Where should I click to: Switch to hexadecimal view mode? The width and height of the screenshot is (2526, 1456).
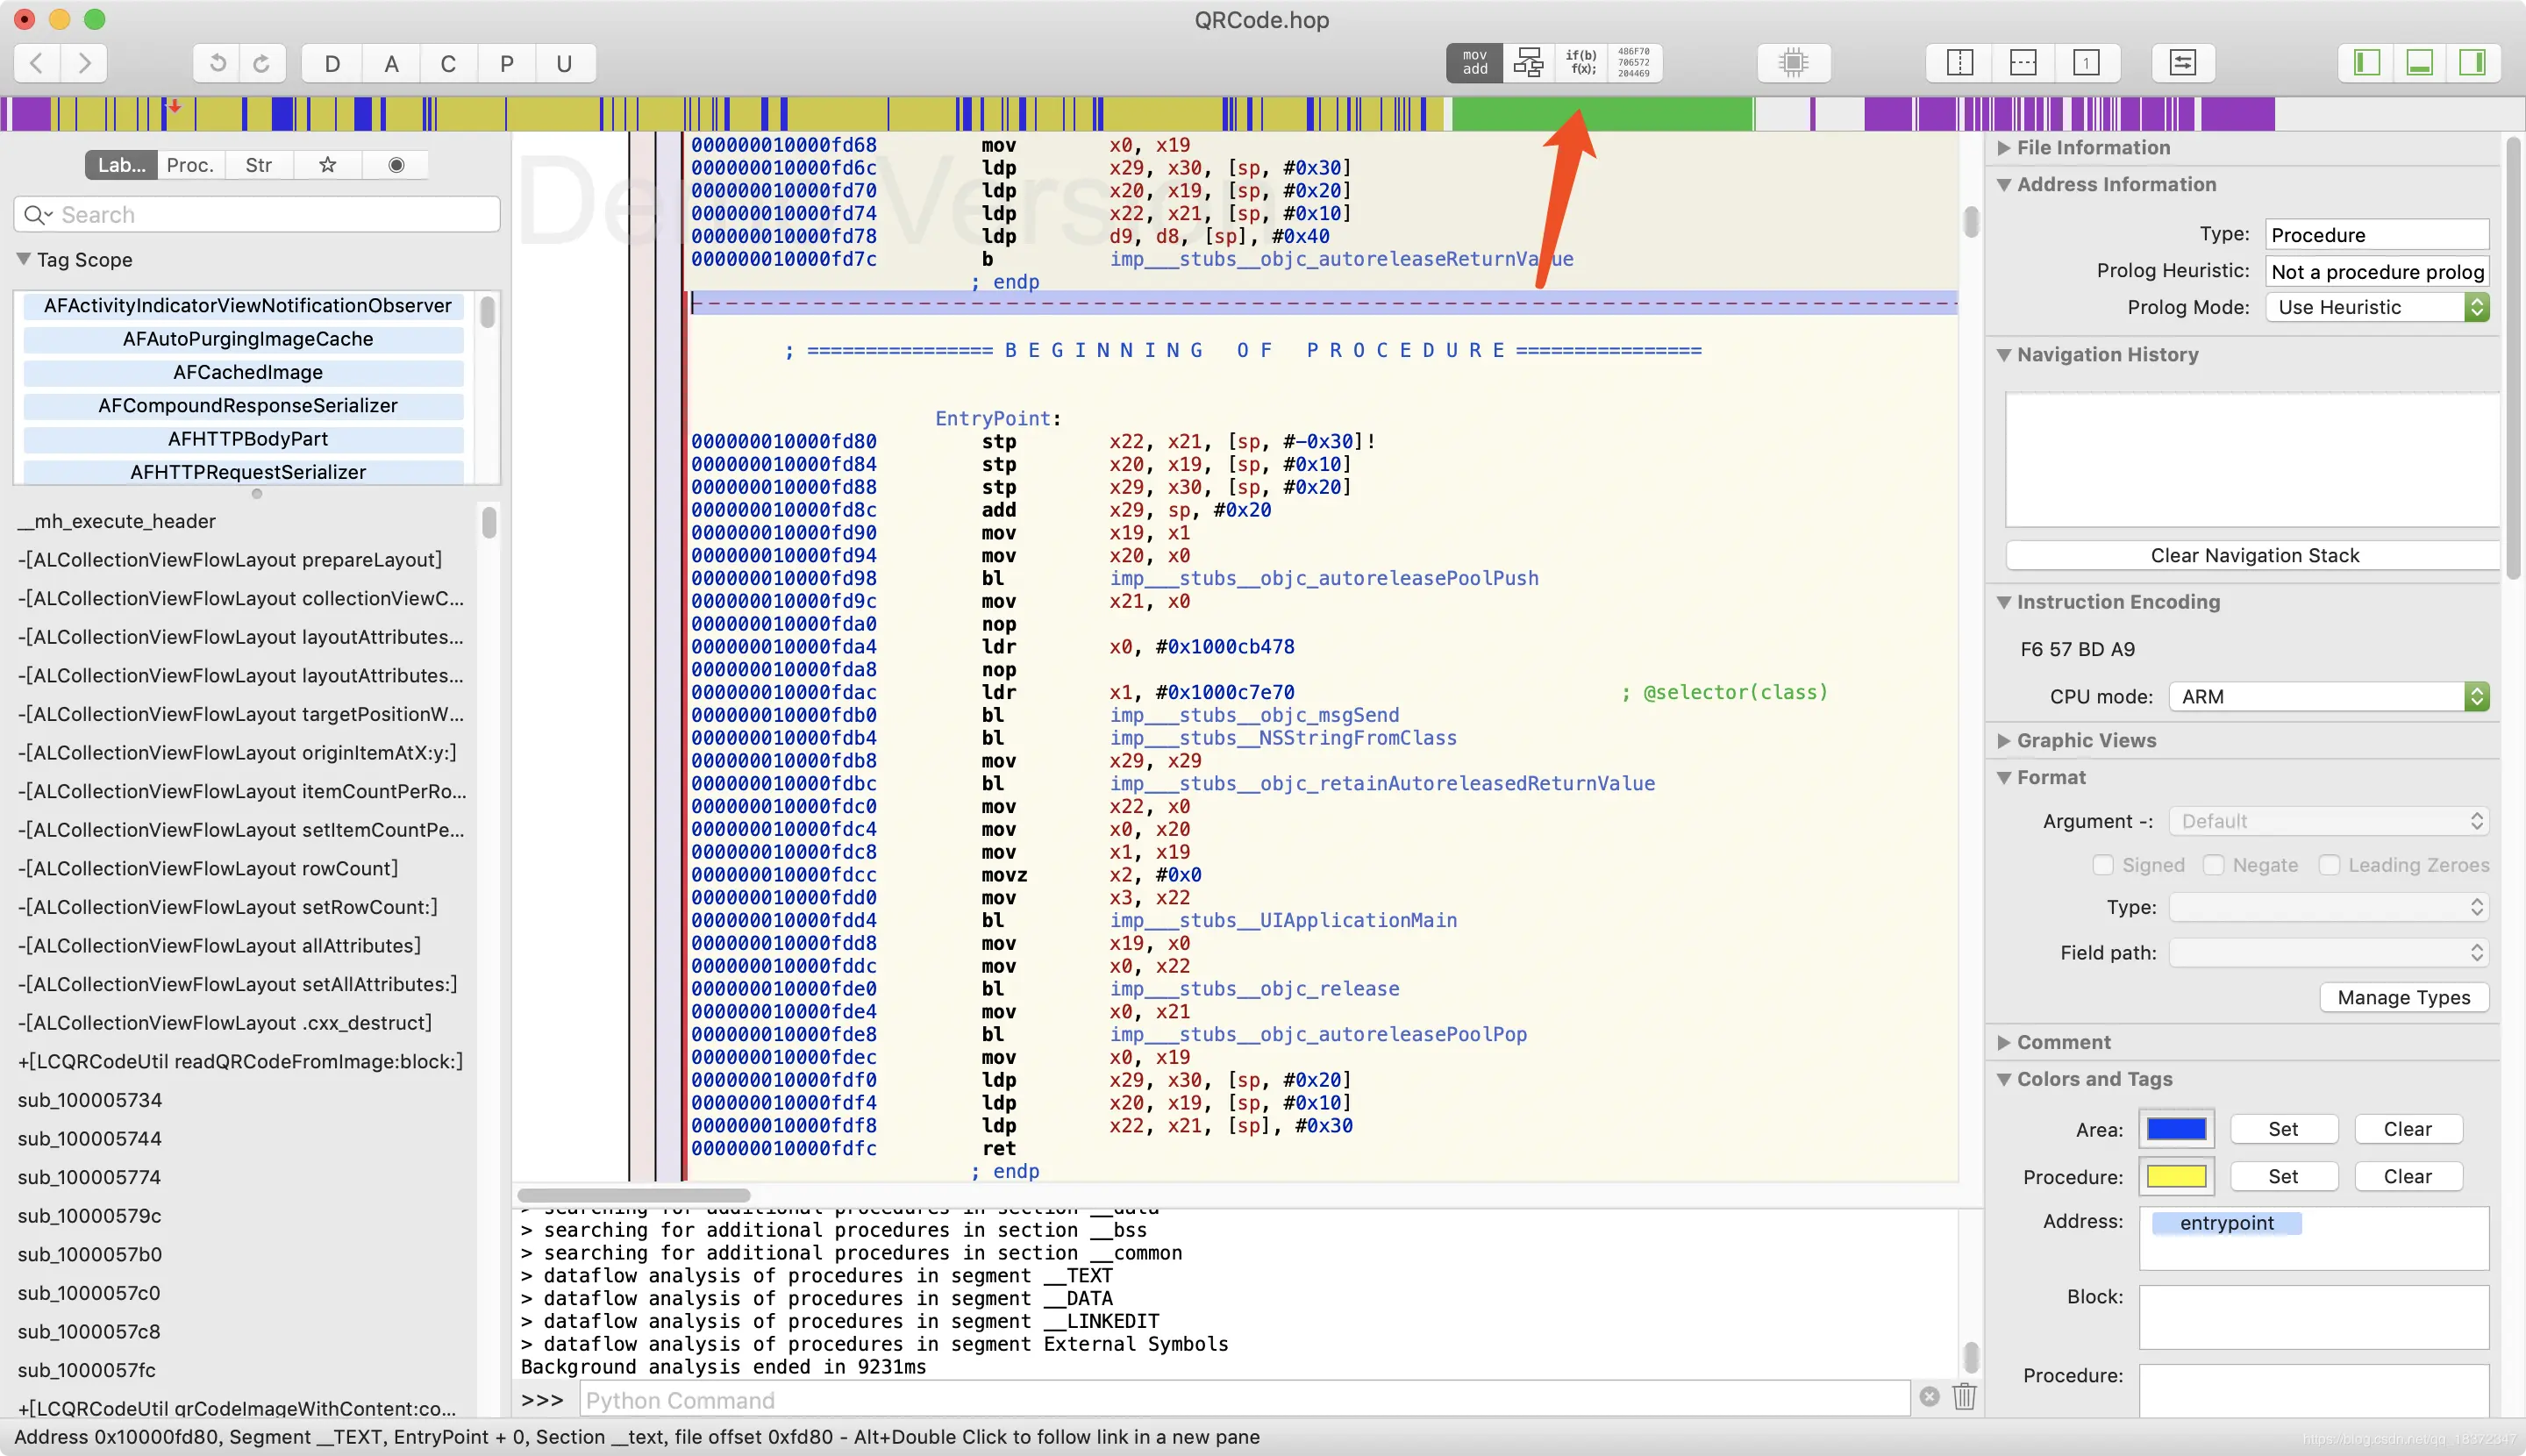(x=1633, y=62)
